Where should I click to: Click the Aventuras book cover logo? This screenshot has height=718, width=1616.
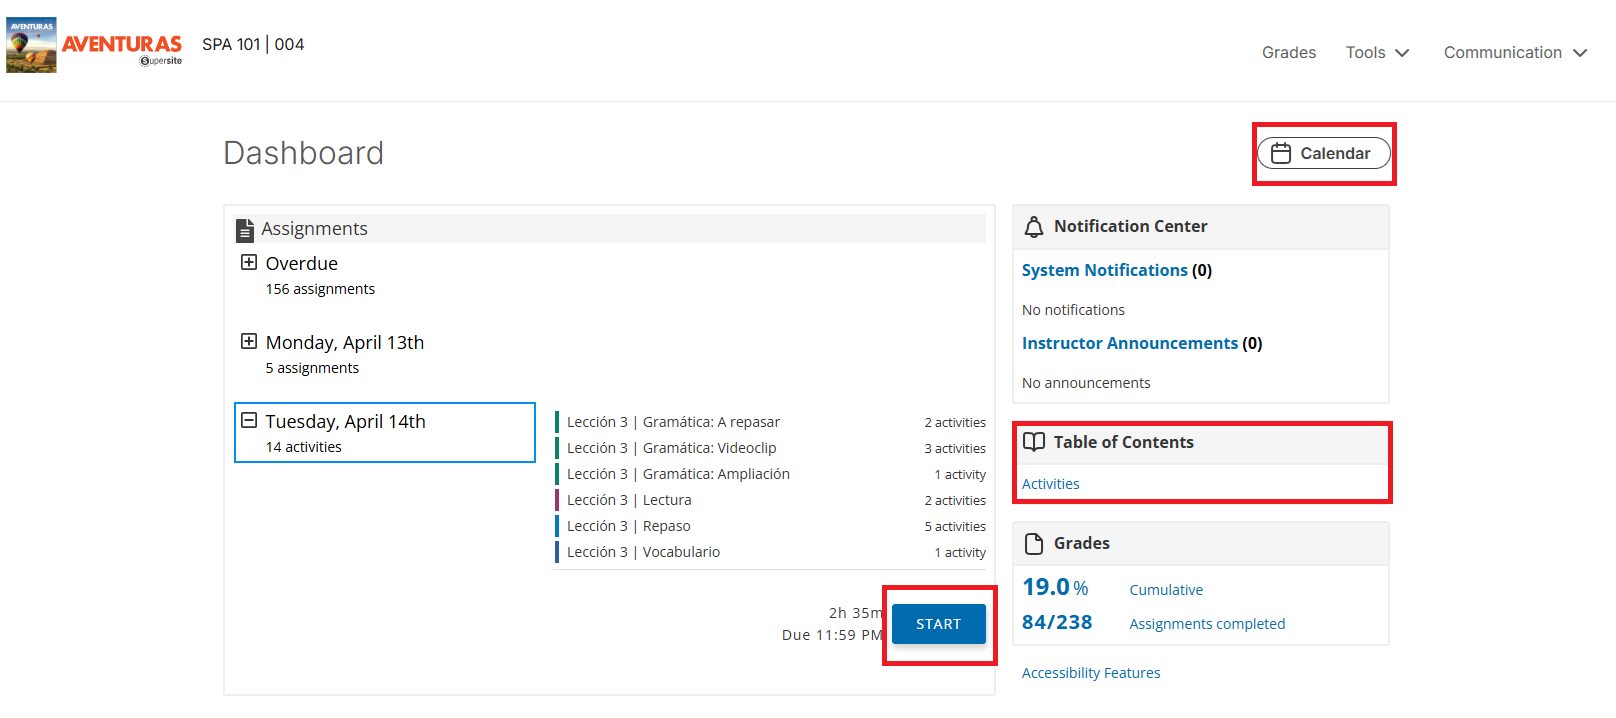pos(31,45)
